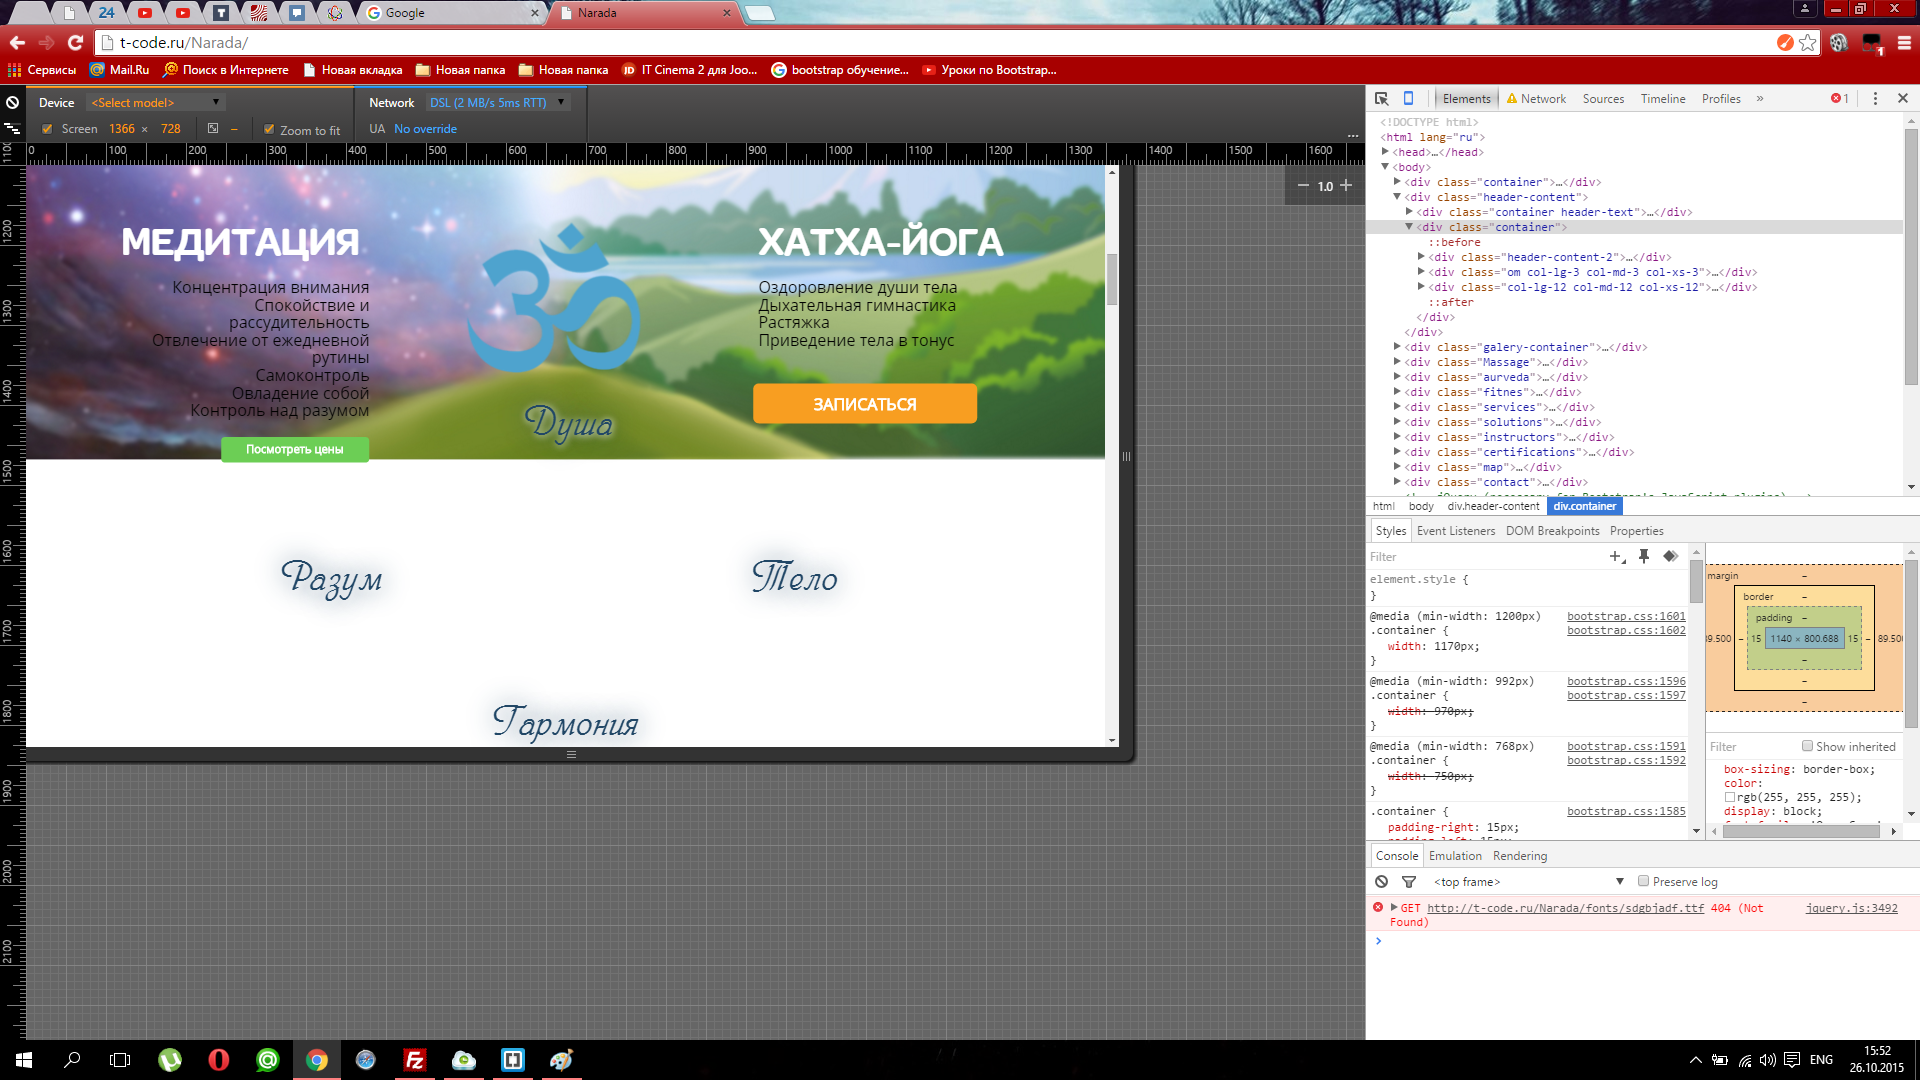Switch to Sources tab
This screenshot has height=1080, width=1920.
point(1603,98)
